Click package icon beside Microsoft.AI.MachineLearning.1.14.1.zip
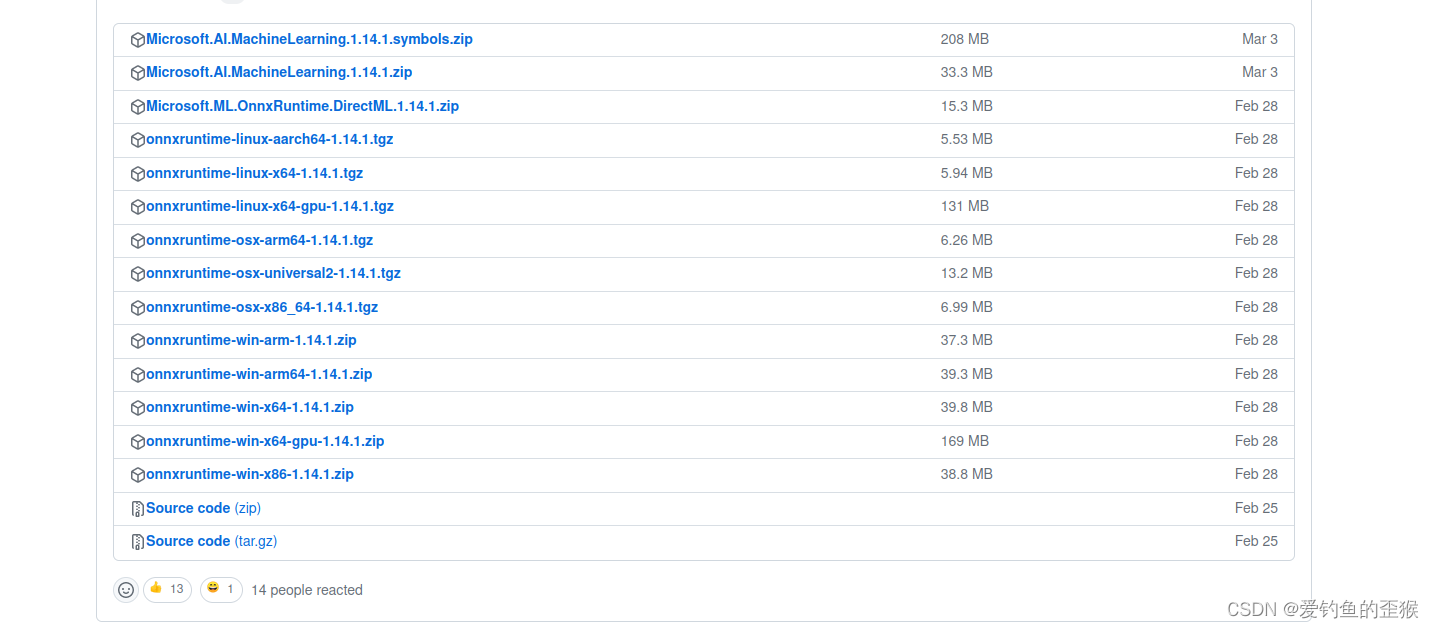The height and width of the screenshot is (628, 1434). [x=138, y=73]
